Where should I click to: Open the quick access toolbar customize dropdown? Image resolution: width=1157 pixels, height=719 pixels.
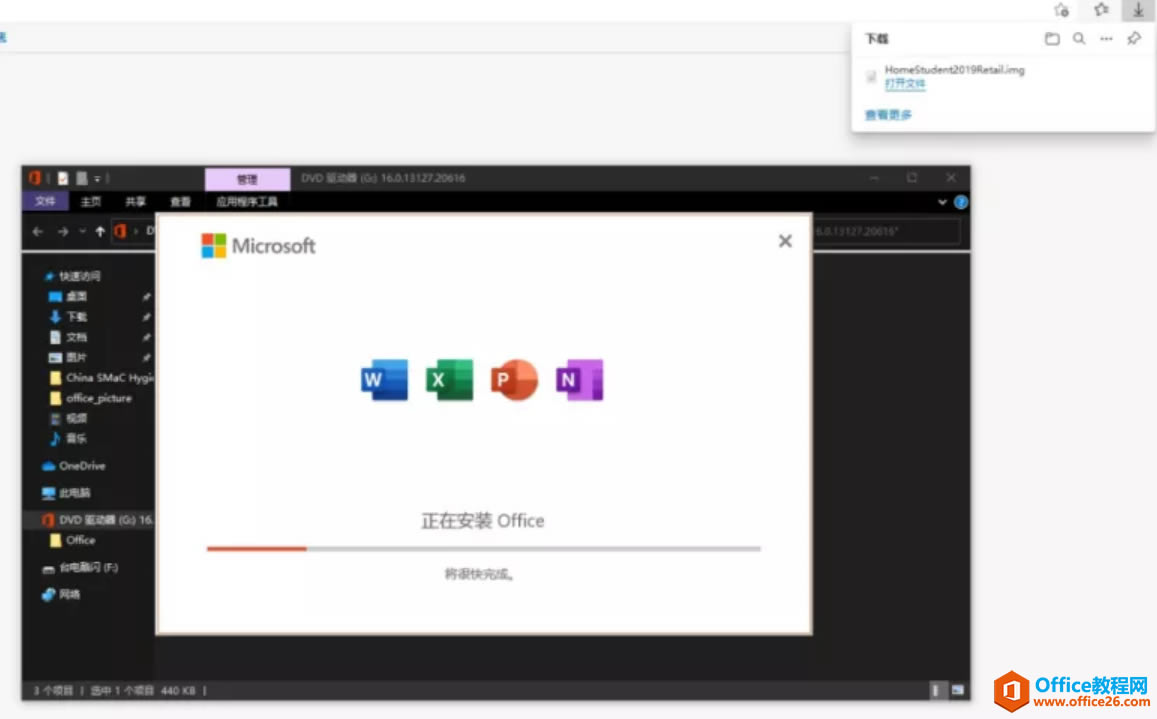pyautogui.click(x=97, y=179)
